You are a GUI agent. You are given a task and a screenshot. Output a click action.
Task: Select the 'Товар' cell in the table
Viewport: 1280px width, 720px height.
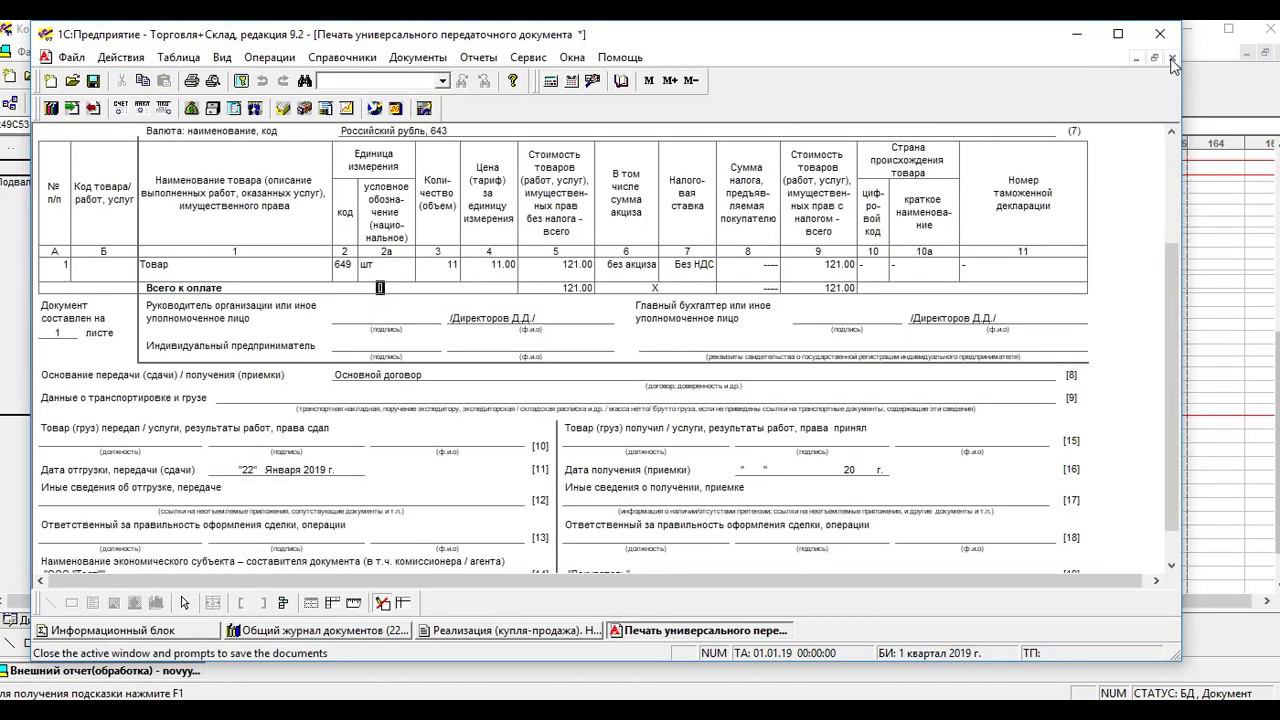[234, 265]
